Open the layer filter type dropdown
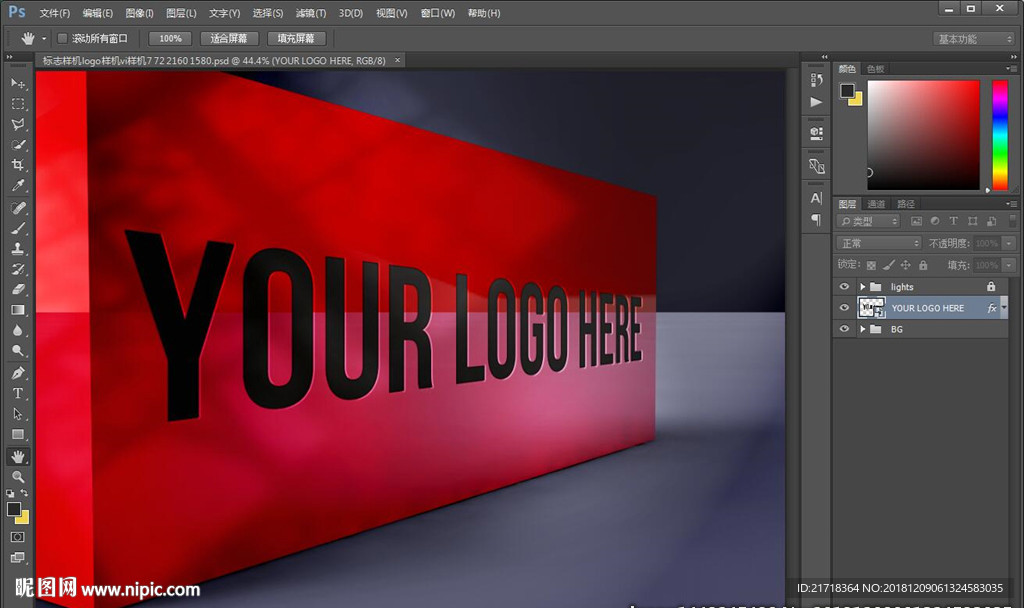The image size is (1024, 608). [869, 221]
